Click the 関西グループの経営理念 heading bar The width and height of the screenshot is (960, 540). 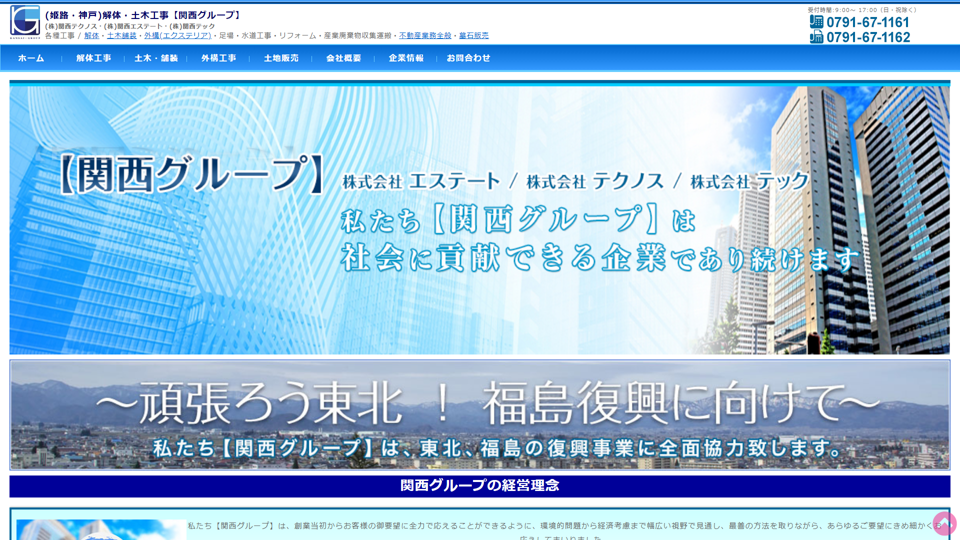479,486
